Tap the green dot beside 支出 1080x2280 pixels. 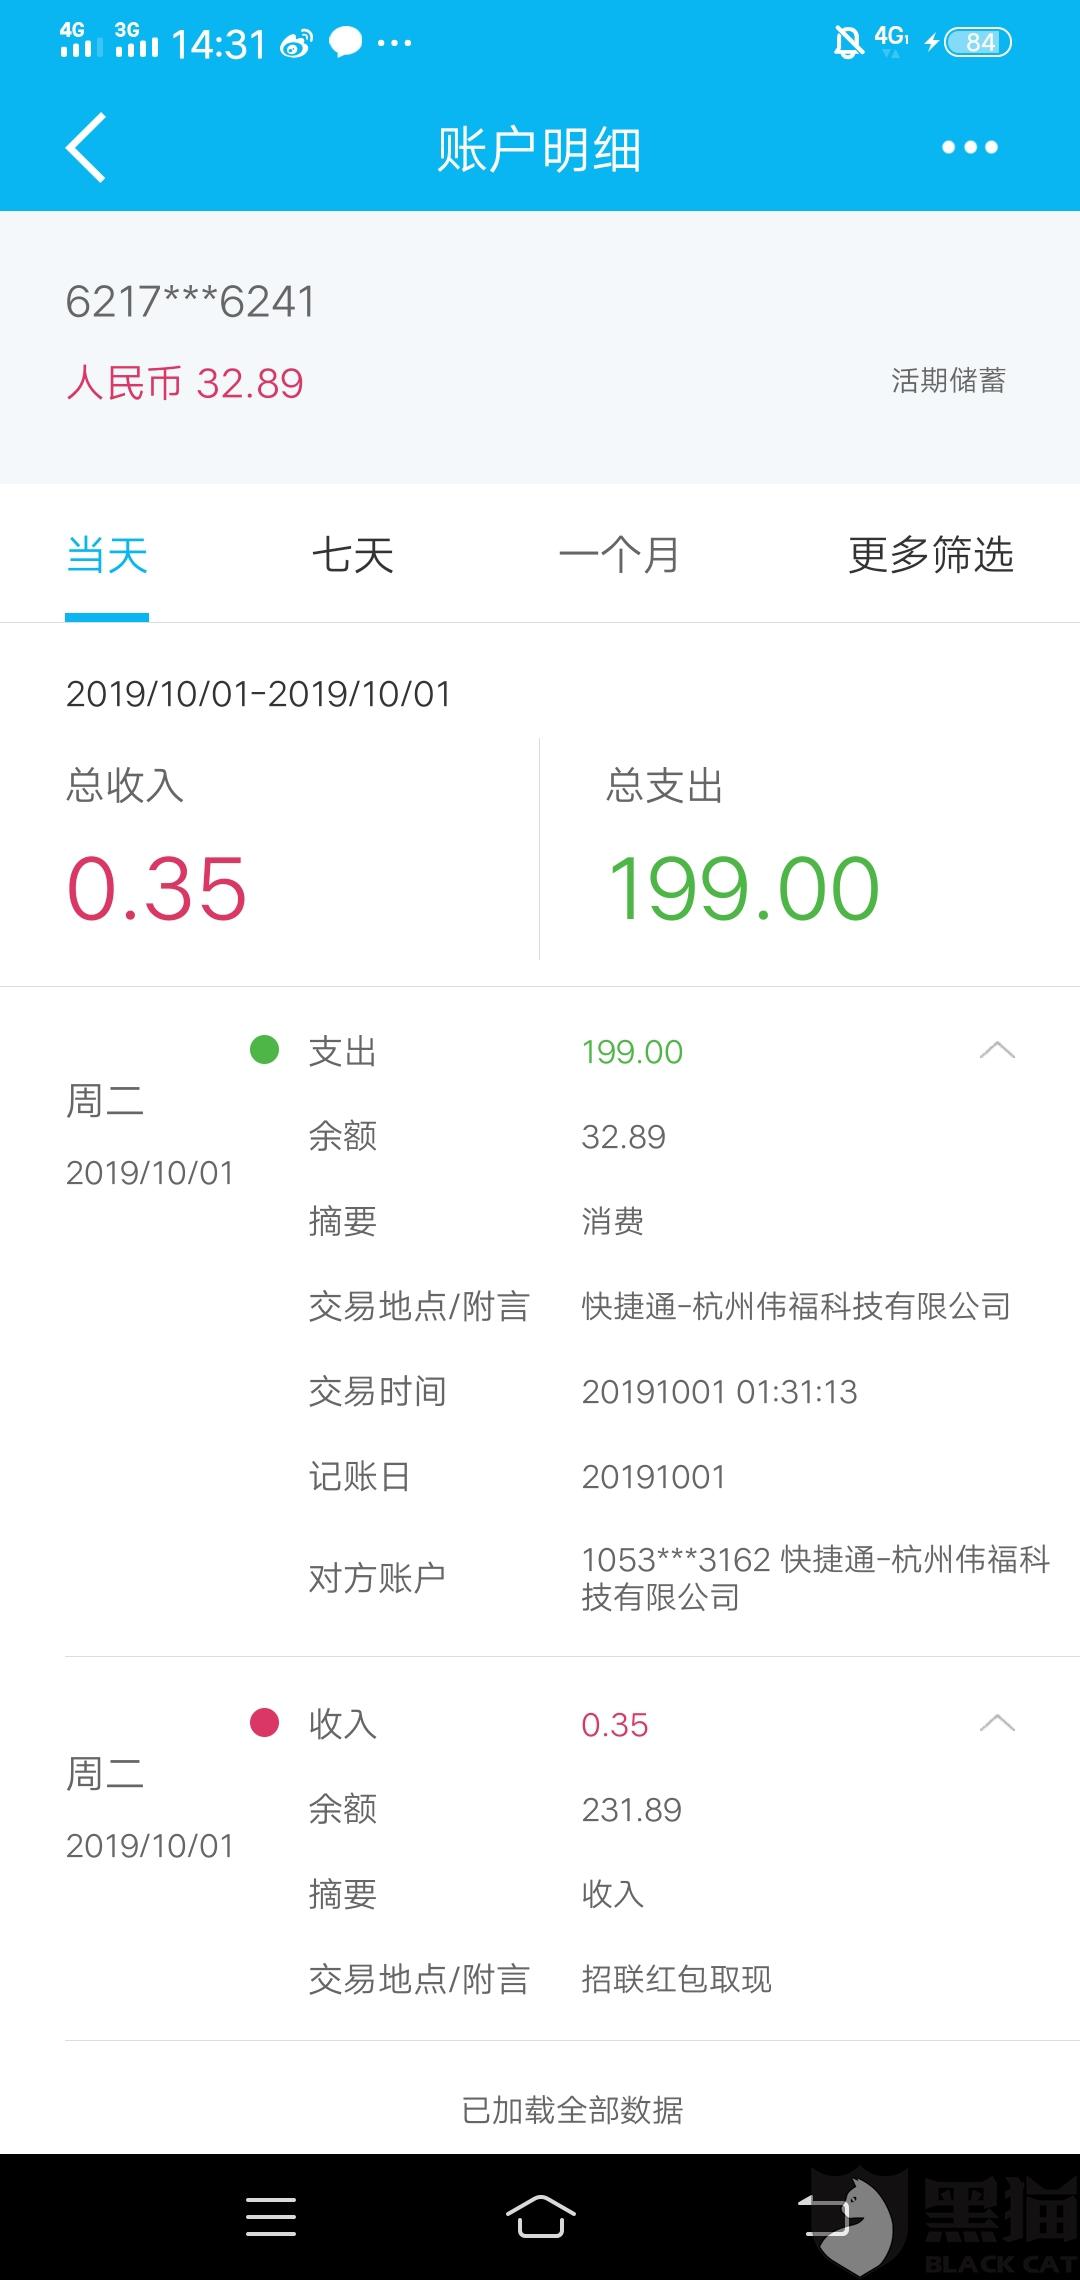coord(264,1050)
